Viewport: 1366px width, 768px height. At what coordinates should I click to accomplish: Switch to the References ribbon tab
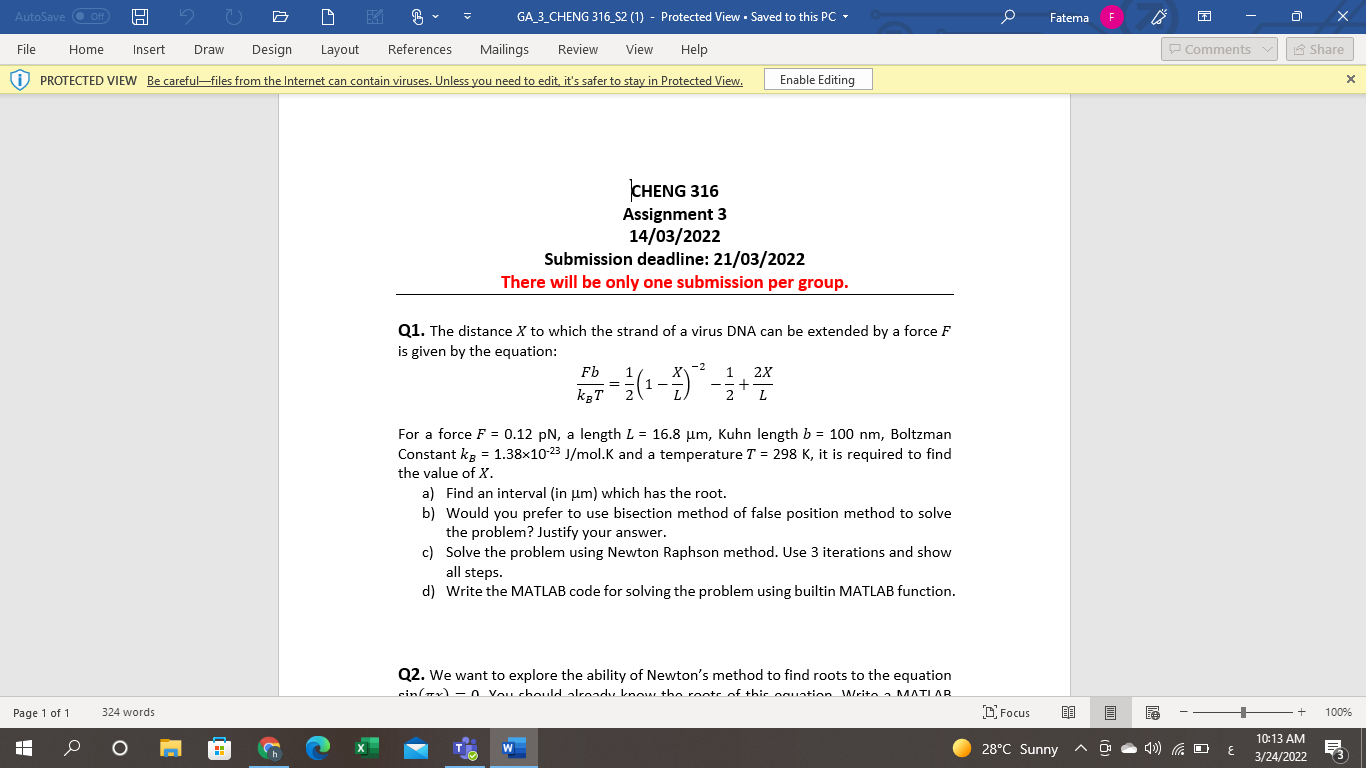pyautogui.click(x=420, y=49)
